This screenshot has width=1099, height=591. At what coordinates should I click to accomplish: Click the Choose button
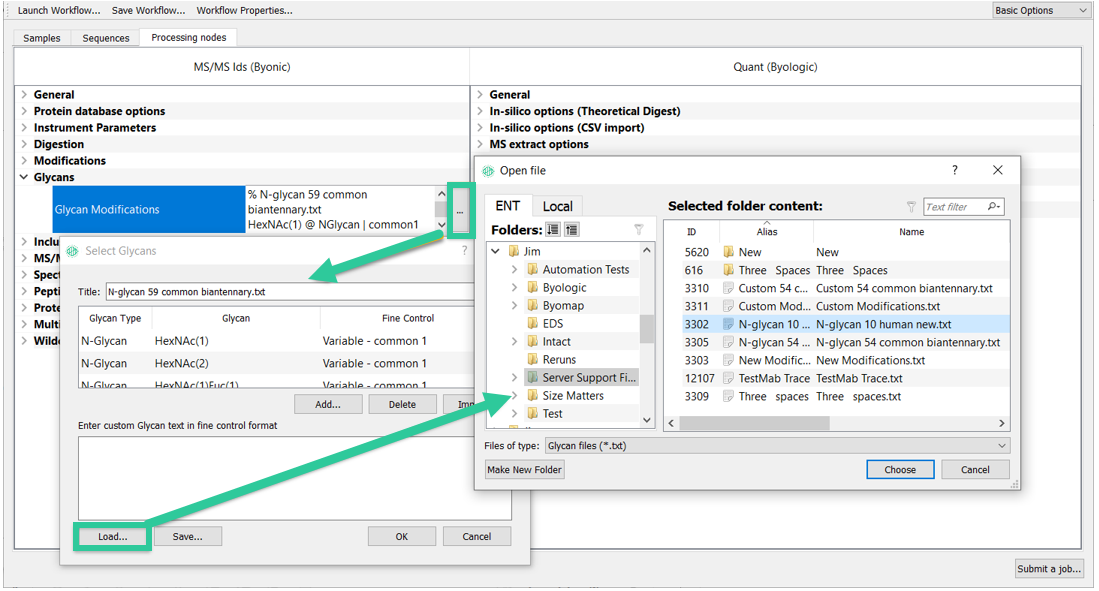[x=900, y=470]
